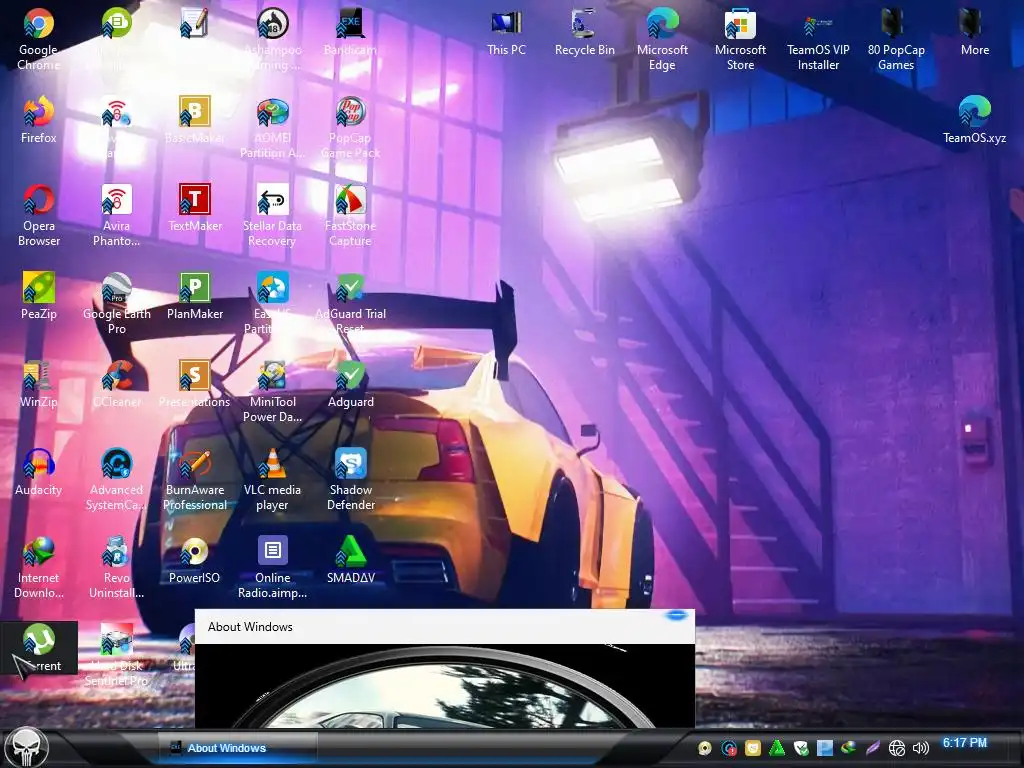1024x768 pixels.
Task: Select the CCleaner desktop icon
Action: 116,376
